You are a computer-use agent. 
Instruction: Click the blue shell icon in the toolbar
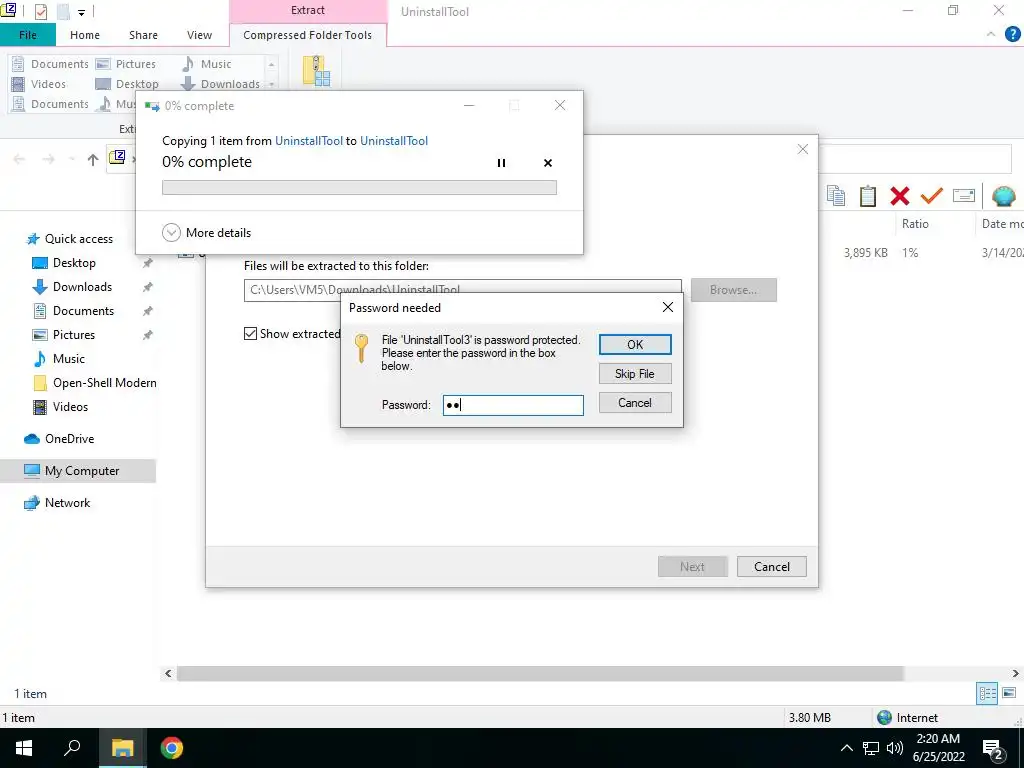[x=1003, y=195]
